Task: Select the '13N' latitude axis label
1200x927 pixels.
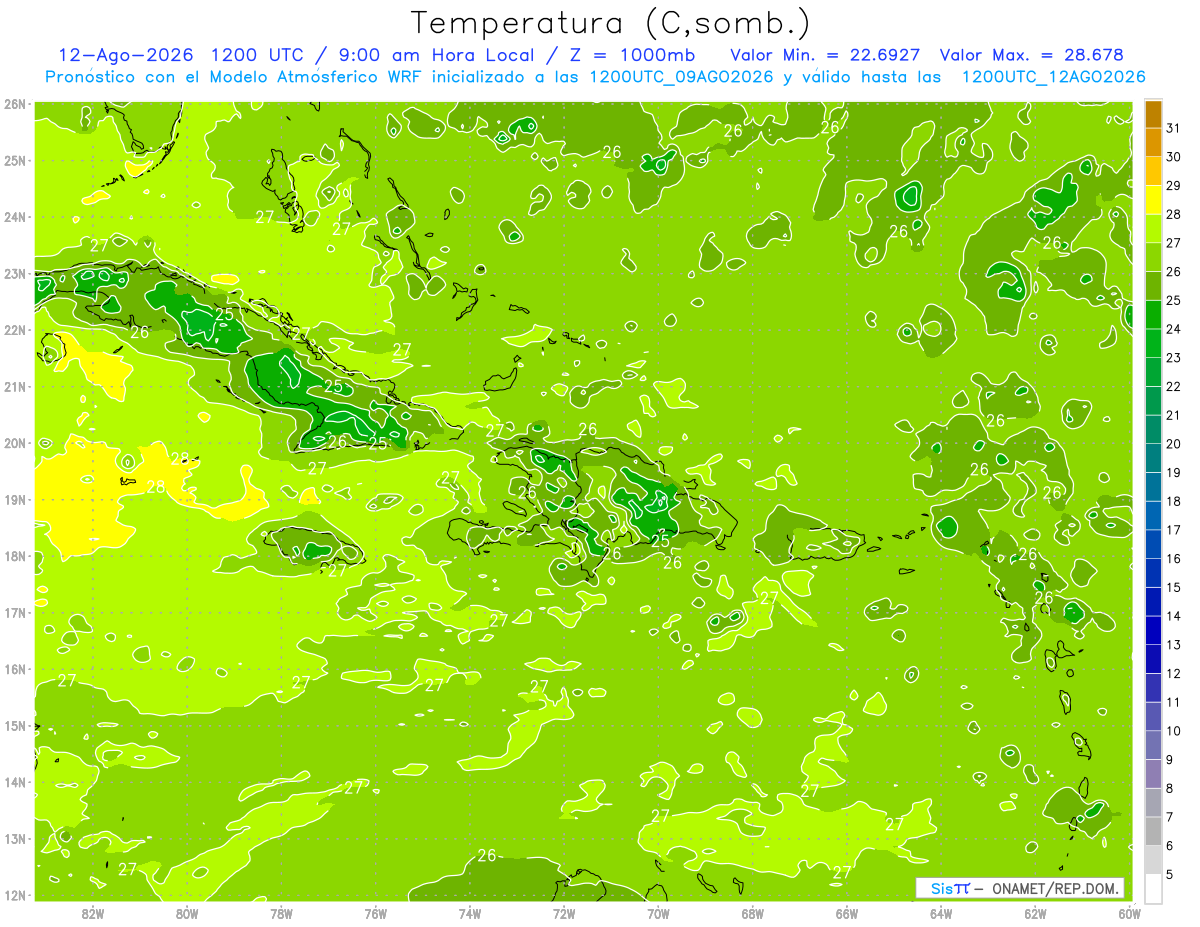Action: [14, 838]
